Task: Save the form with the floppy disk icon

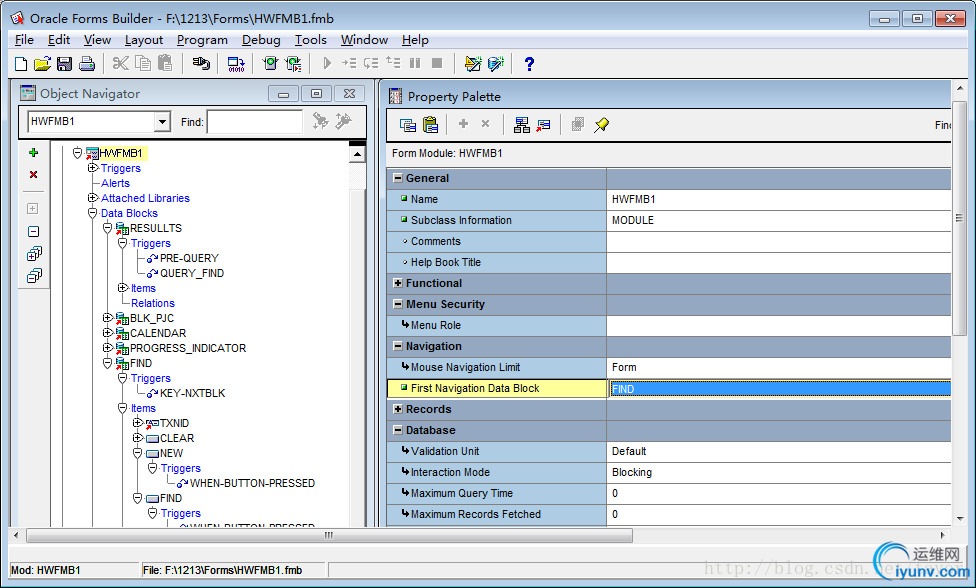Action: click(64, 63)
